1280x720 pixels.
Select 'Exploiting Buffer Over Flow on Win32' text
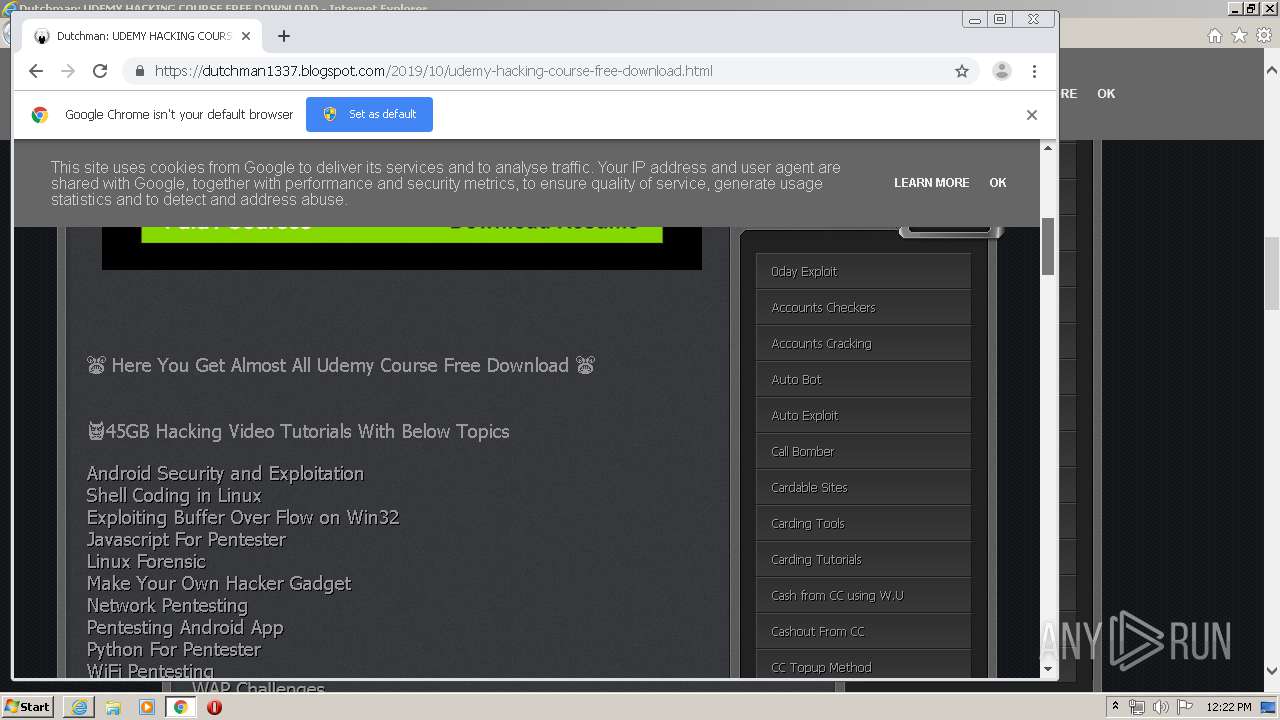pyautogui.click(x=243, y=517)
